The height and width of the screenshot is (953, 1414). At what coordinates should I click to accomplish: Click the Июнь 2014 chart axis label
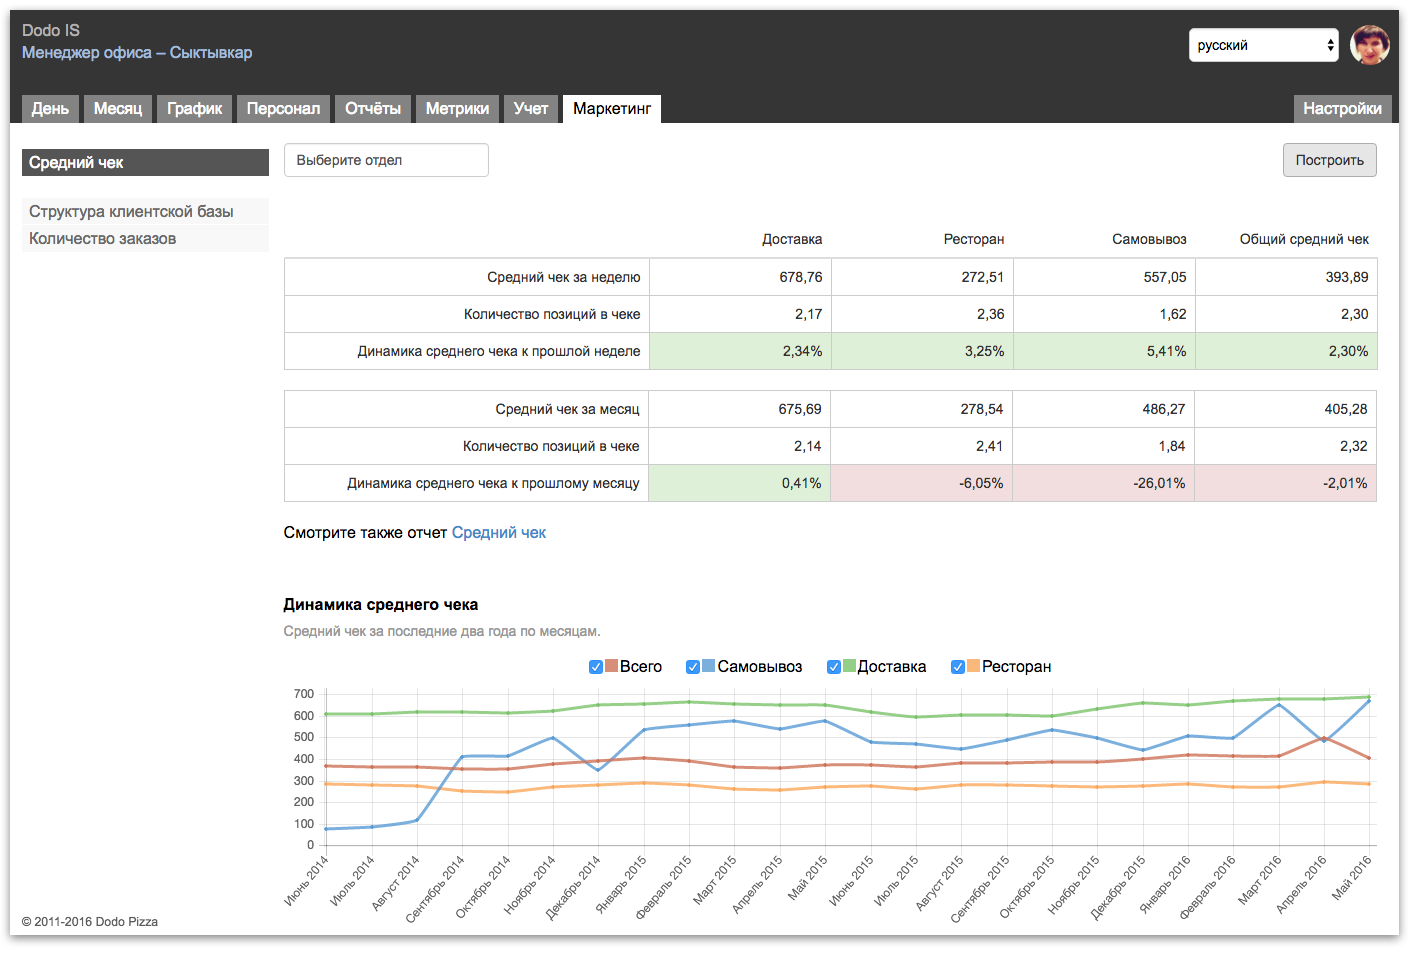tap(307, 880)
